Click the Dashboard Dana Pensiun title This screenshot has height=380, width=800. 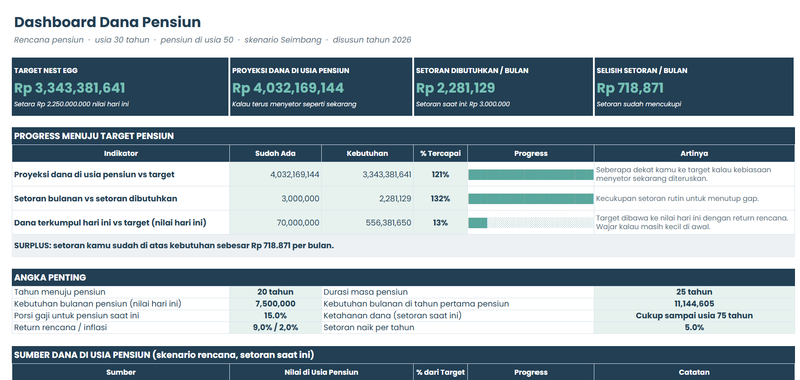click(107, 22)
